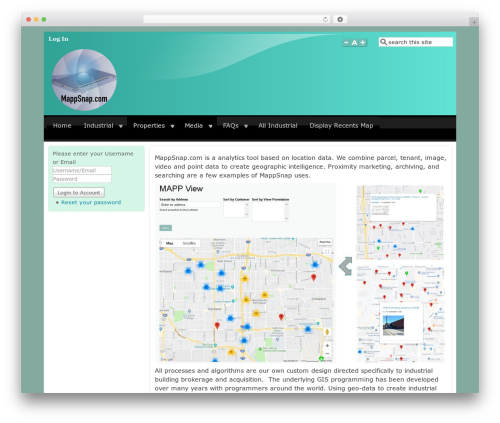Focus the Username/Email field
The image size is (500, 423).
(82, 170)
